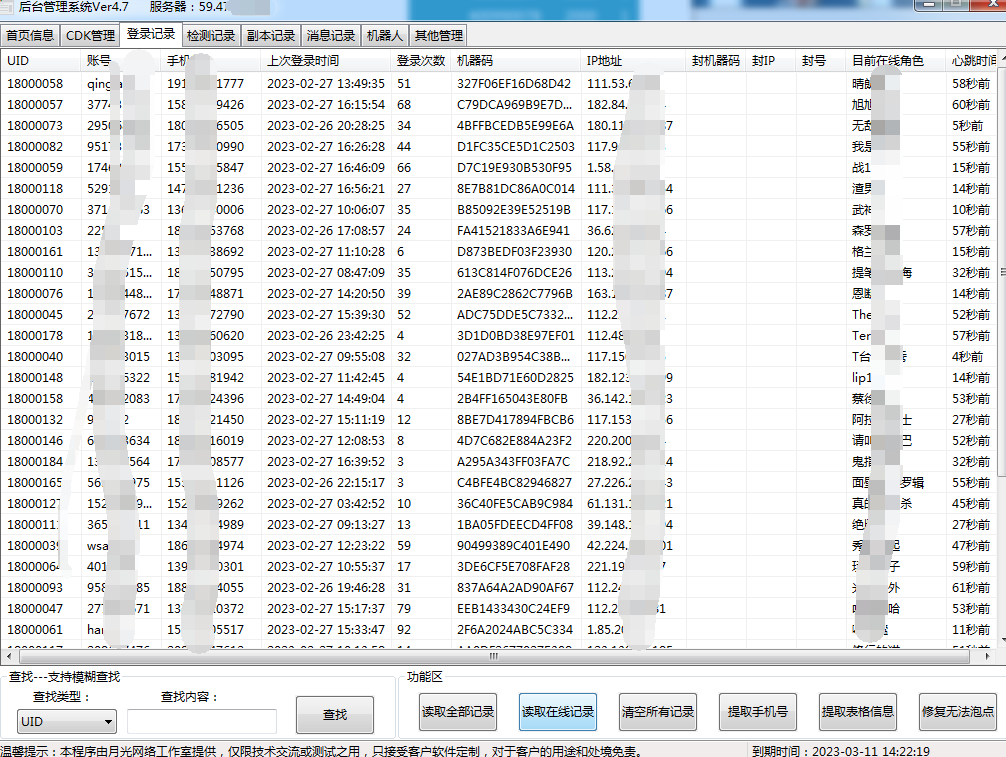Click the 查找内容 search input field

202,721
